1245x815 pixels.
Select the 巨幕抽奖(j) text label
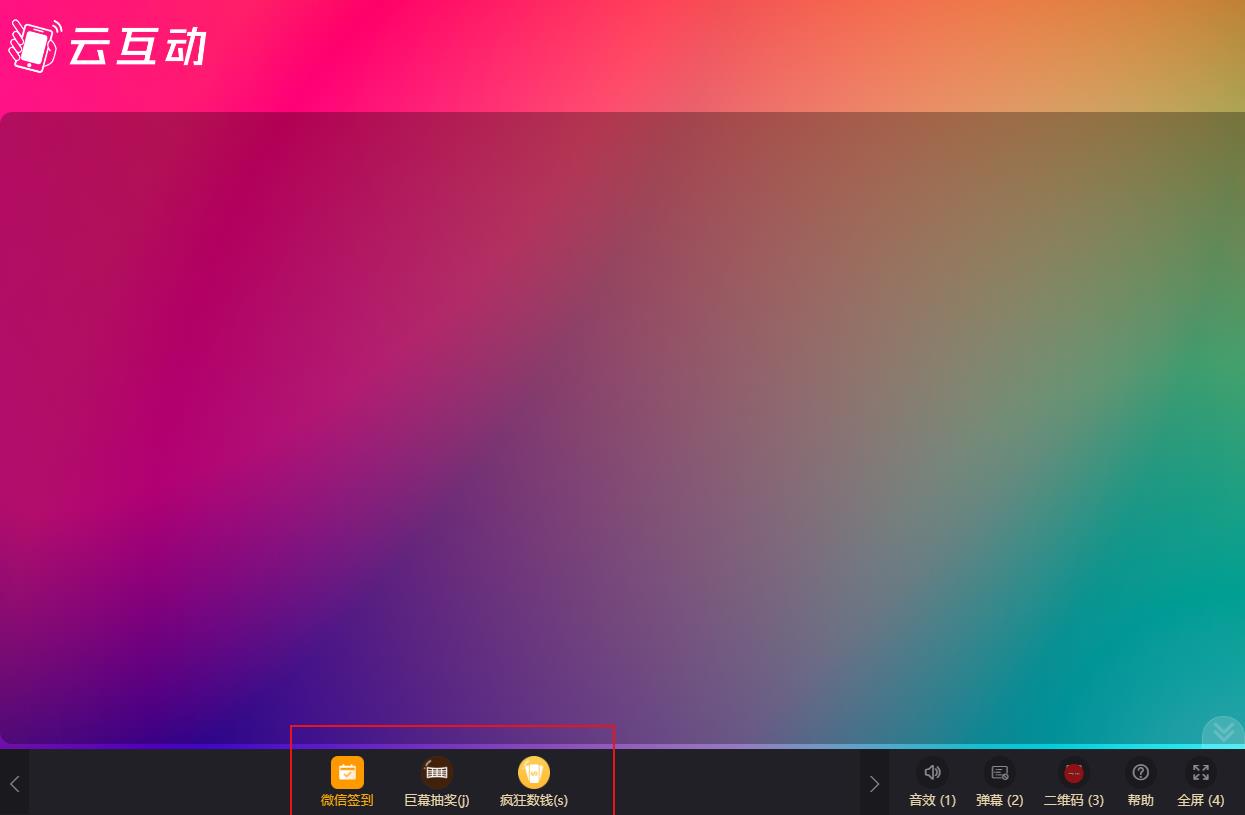436,800
